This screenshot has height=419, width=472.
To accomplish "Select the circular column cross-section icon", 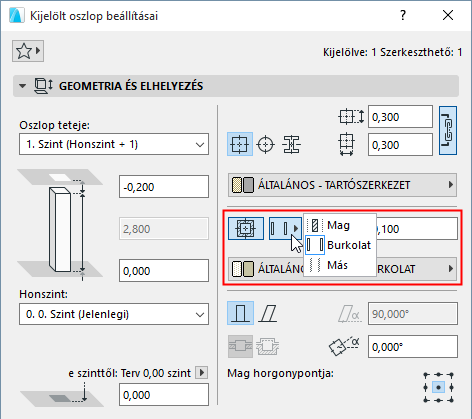I will pos(265,145).
